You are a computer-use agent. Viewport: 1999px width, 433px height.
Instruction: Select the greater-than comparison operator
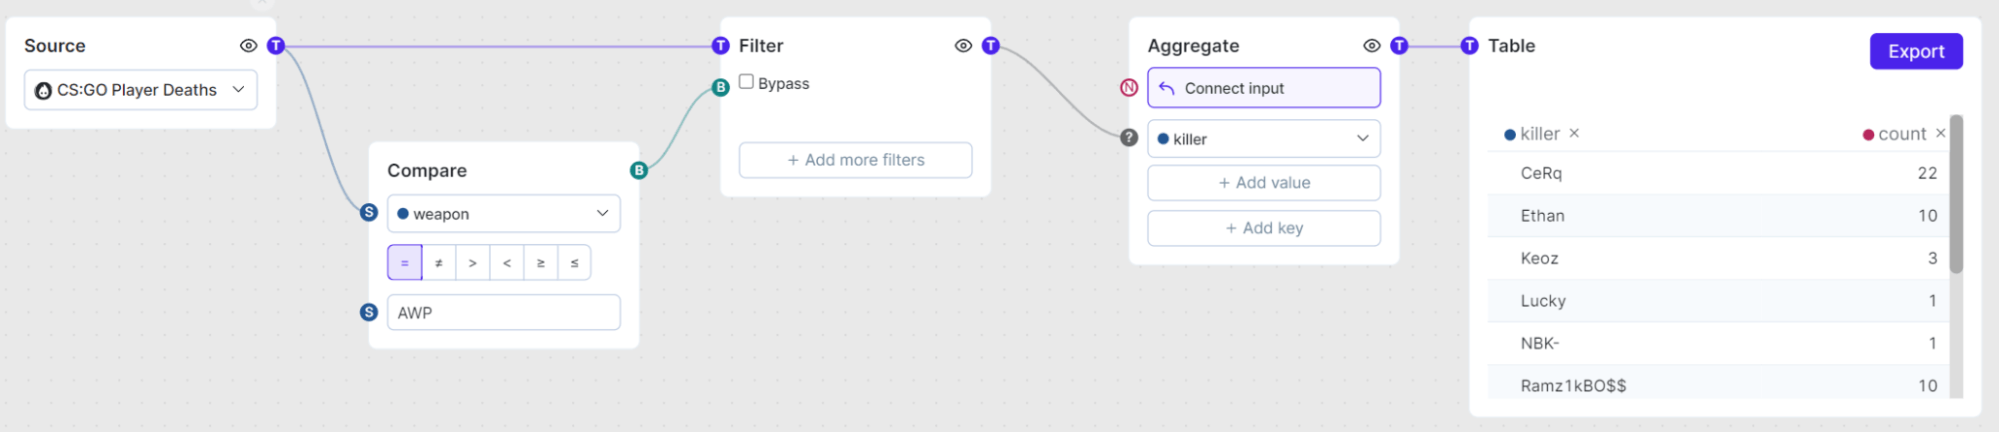point(472,263)
